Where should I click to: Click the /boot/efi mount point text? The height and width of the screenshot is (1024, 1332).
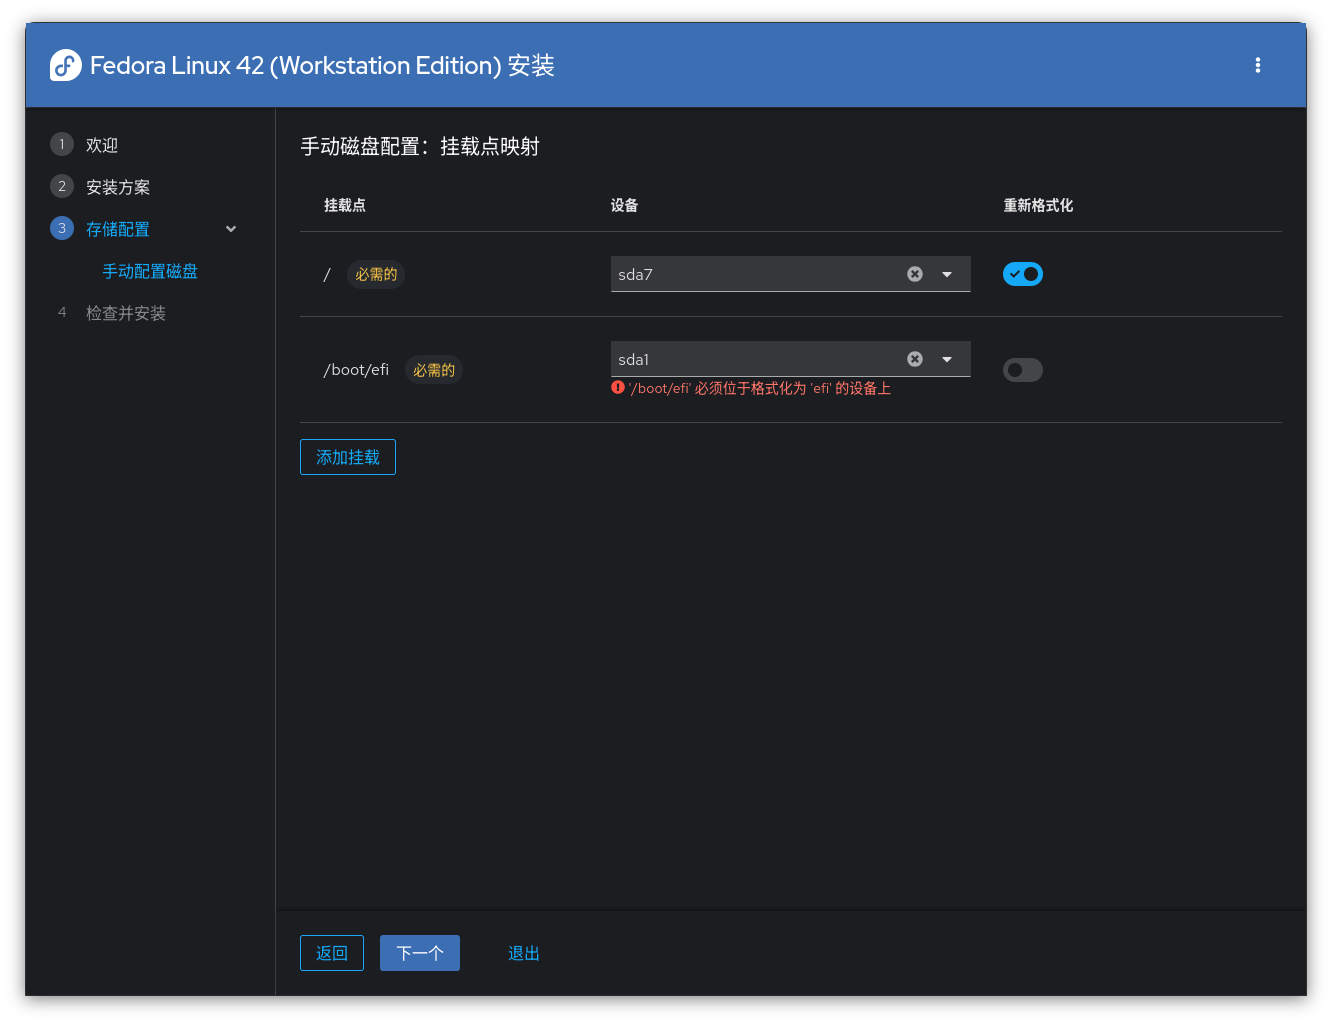(356, 370)
